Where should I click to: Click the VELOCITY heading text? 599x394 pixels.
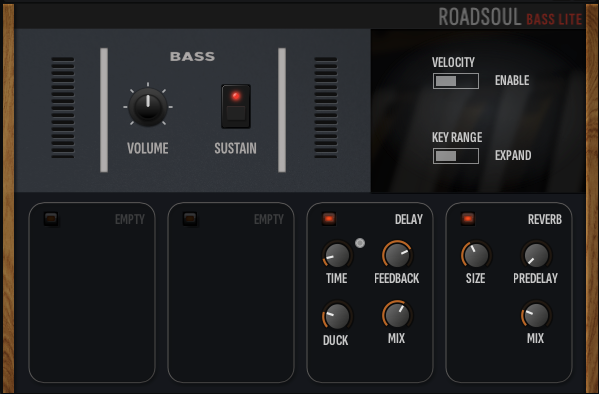tap(453, 62)
